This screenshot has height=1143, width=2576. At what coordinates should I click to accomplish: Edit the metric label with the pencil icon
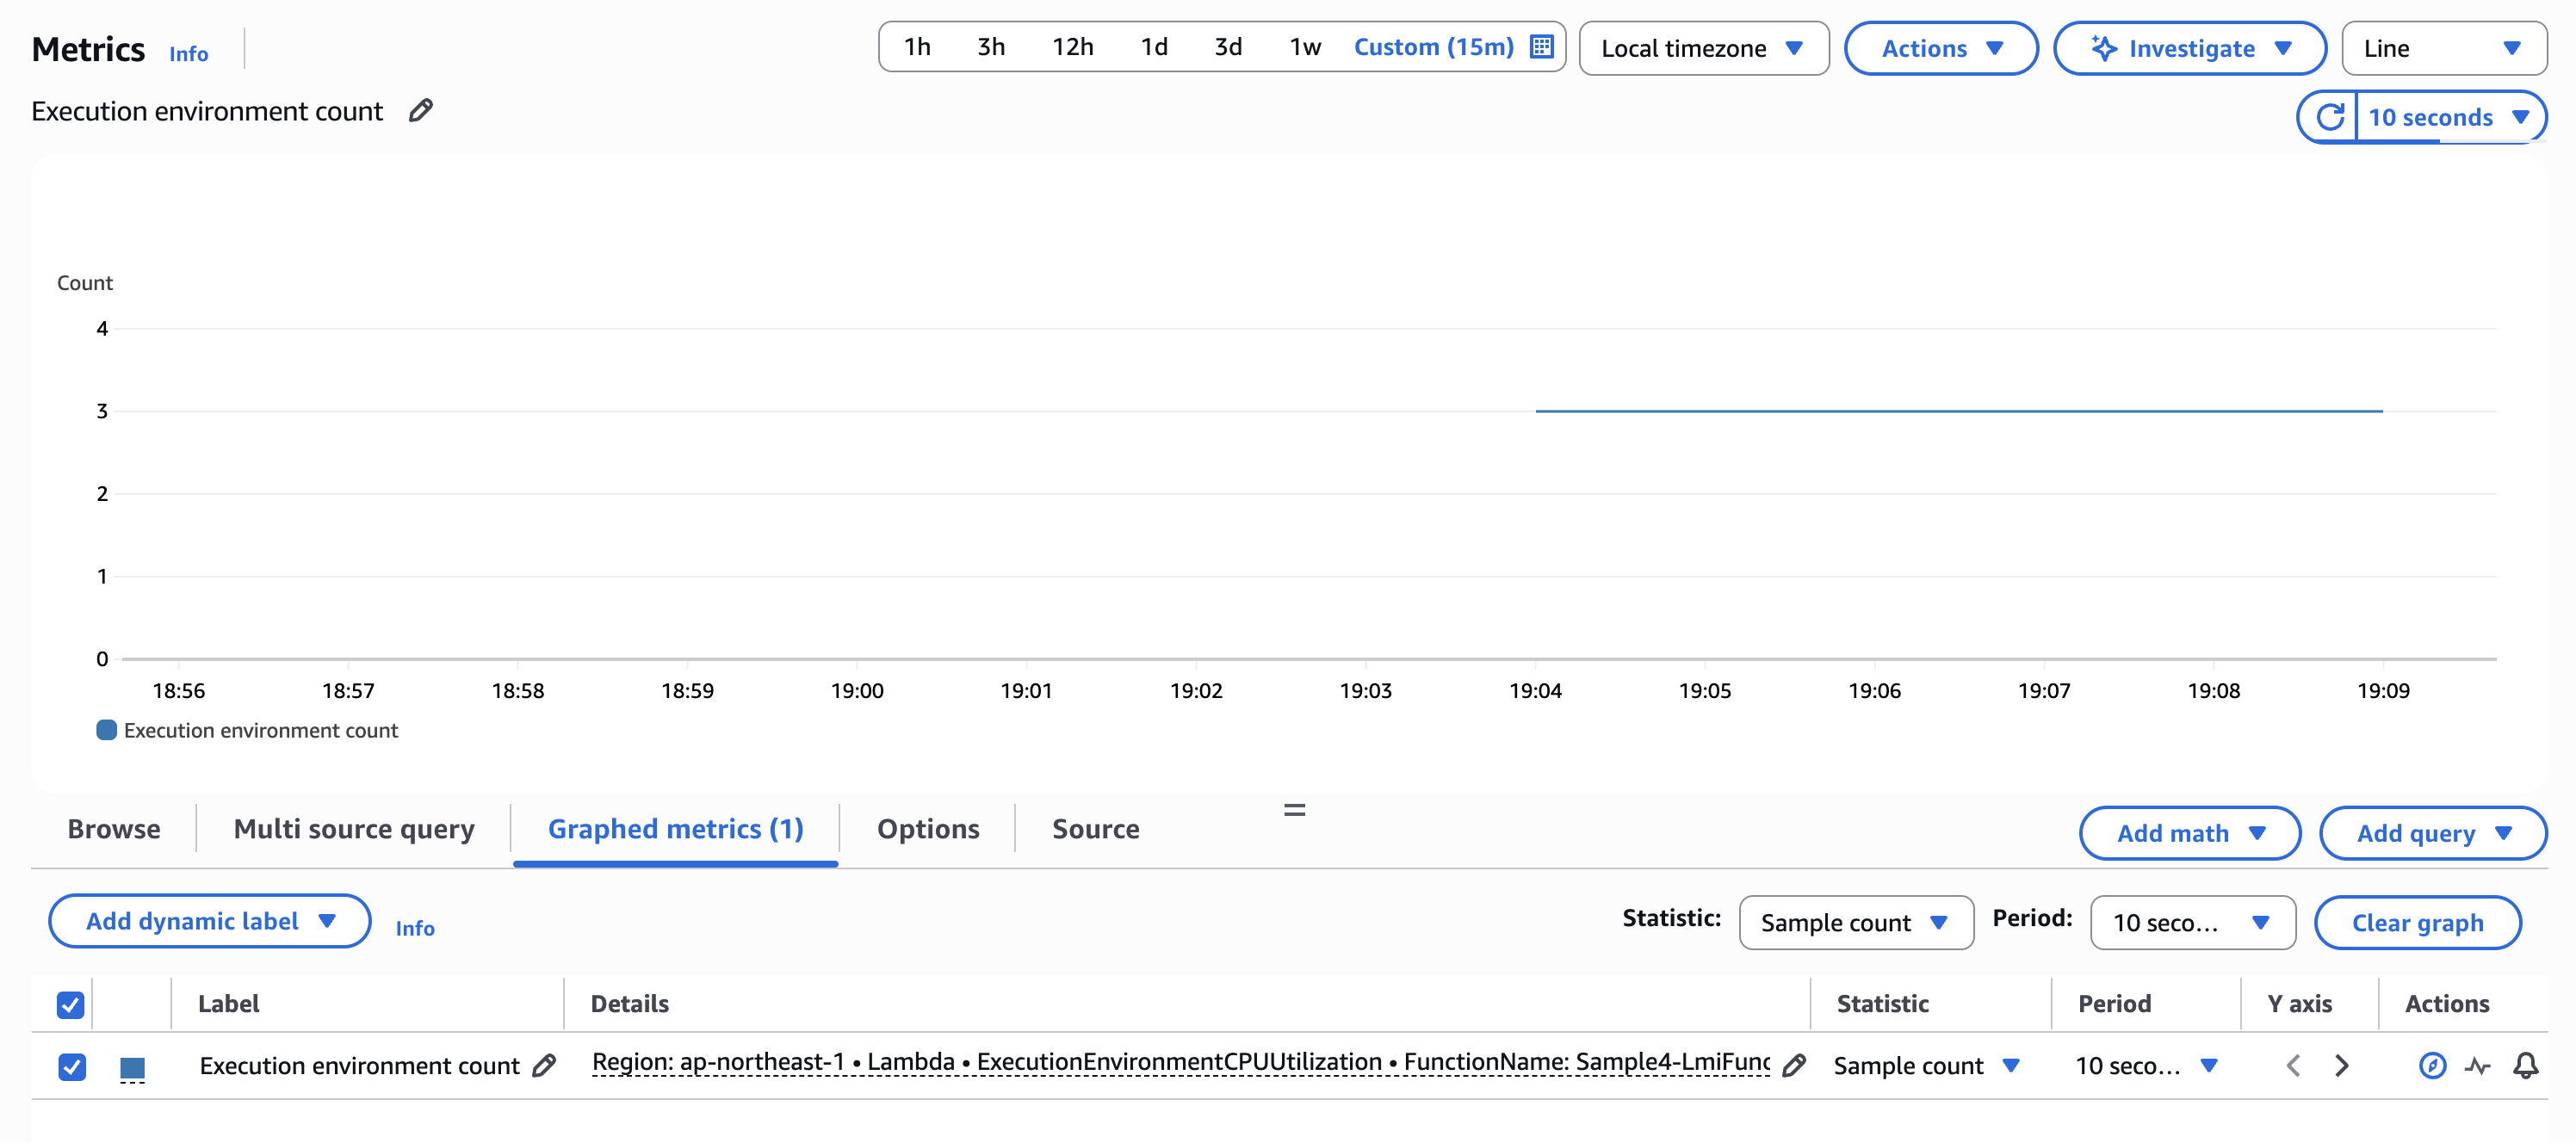[544, 1066]
